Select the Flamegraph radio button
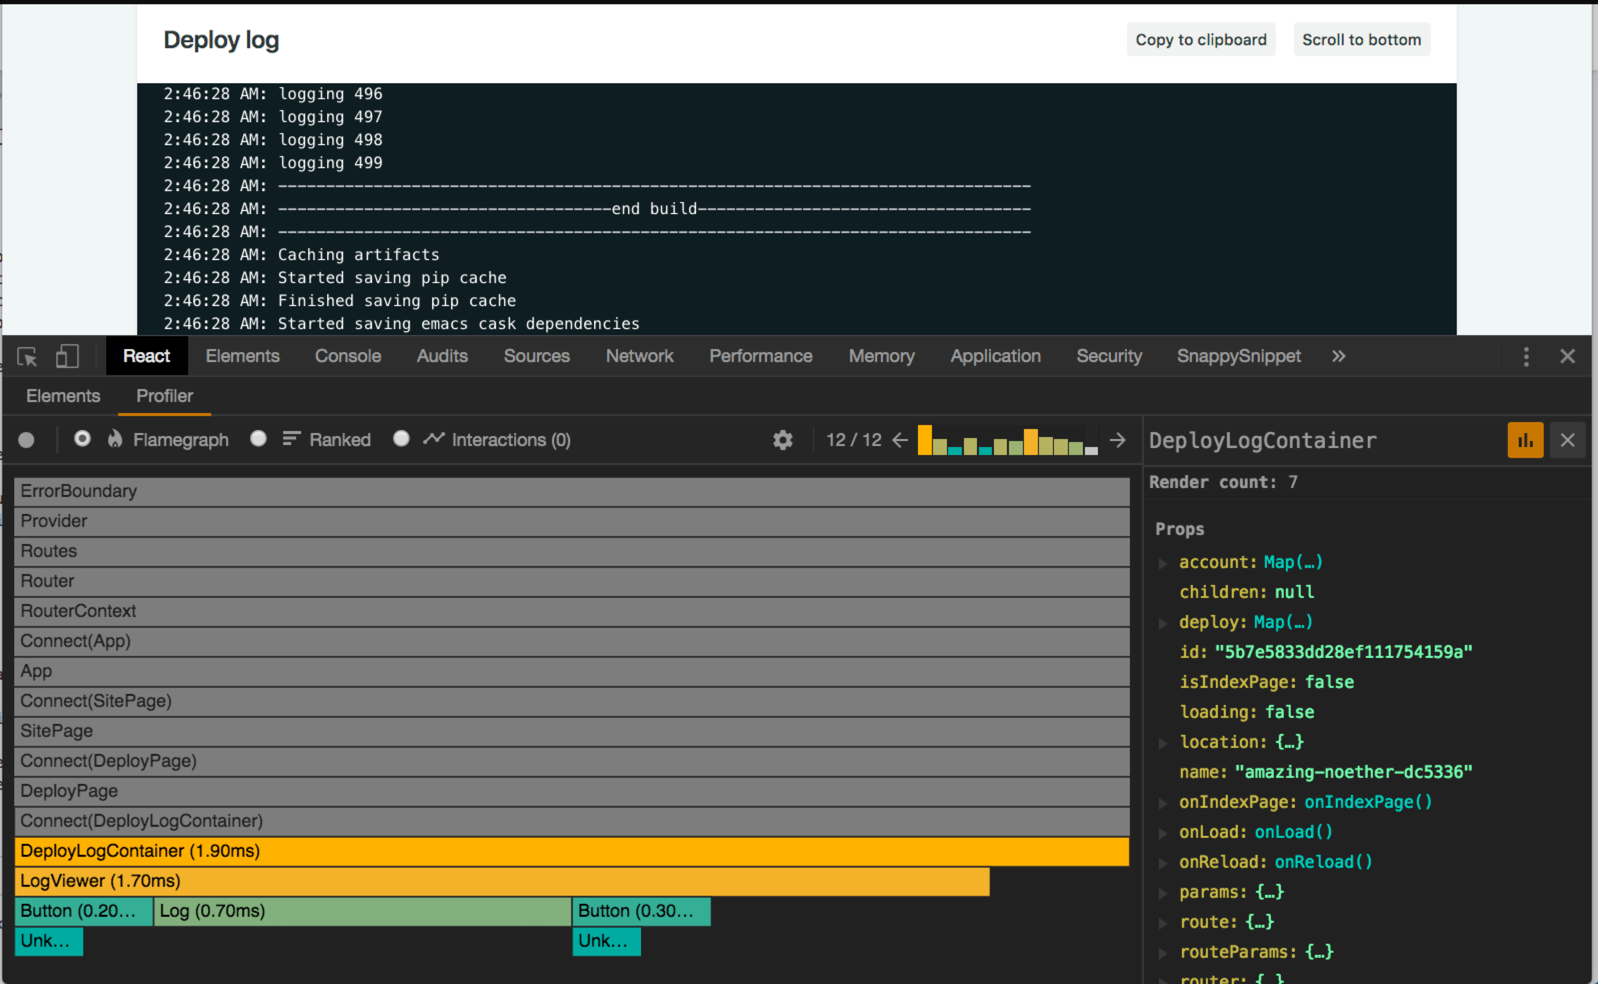The width and height of the screenshot is (1598, 984). [83, 439]
